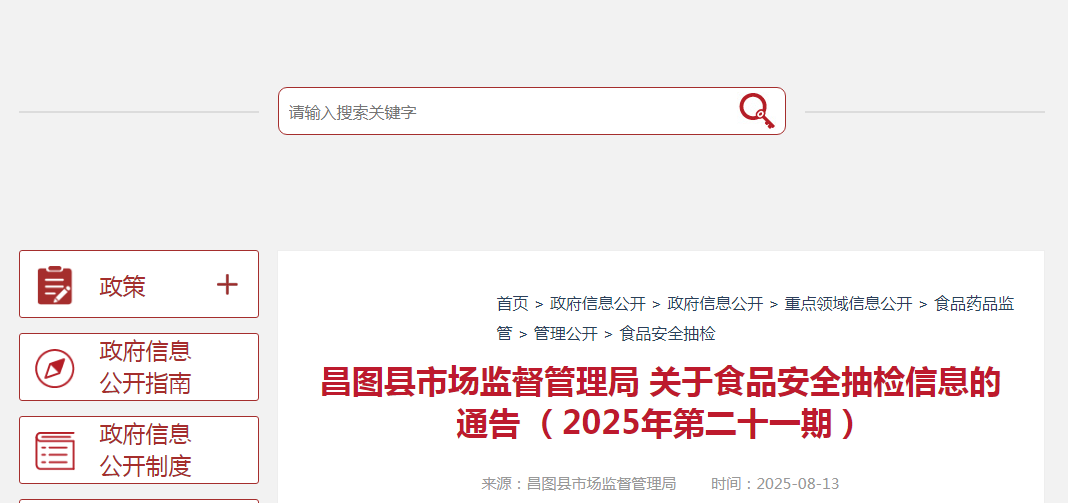This screenshot has height=503, width=1068.
Task: Open 政府信息公开制度 in the sidebar
Action: pyautogui.click(x=139, y=450)
